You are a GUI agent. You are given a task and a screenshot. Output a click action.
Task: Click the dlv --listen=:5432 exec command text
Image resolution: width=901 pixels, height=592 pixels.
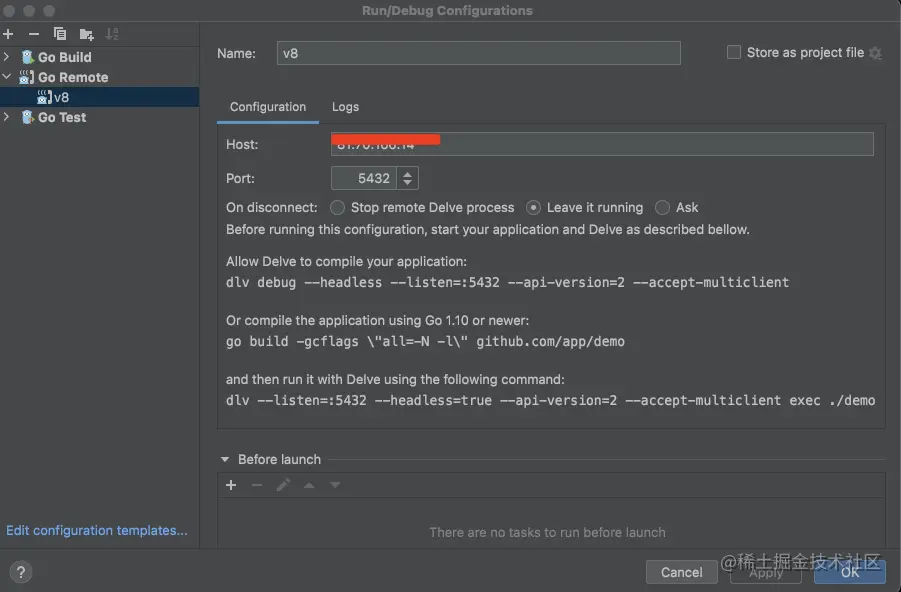pyautogui.click(x=550, y=400)
